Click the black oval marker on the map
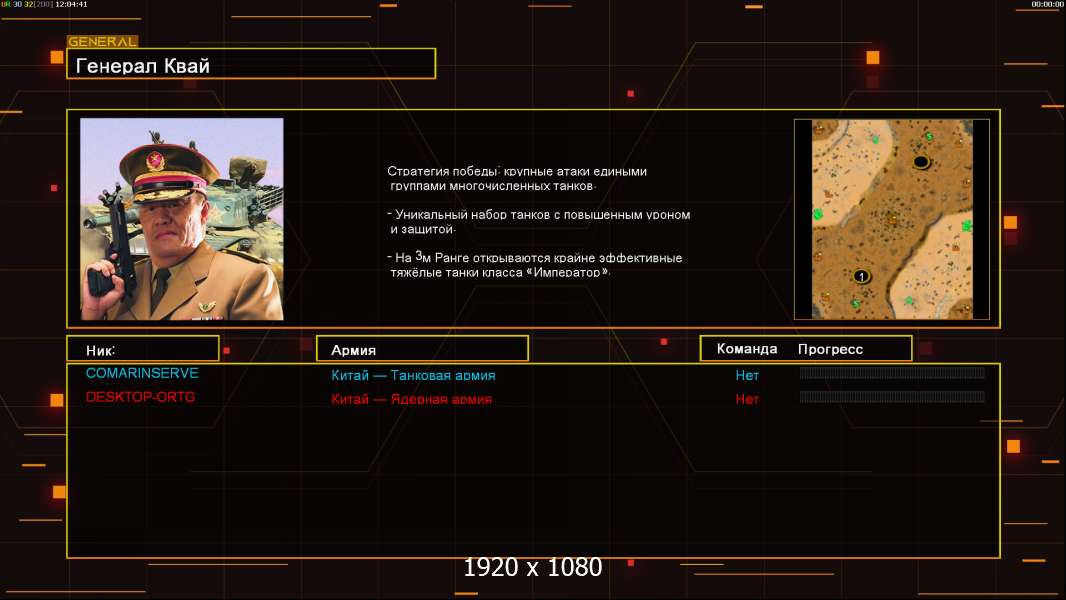Image resolution: width=1066 pixels, height=600 pixels. point(921,162)
